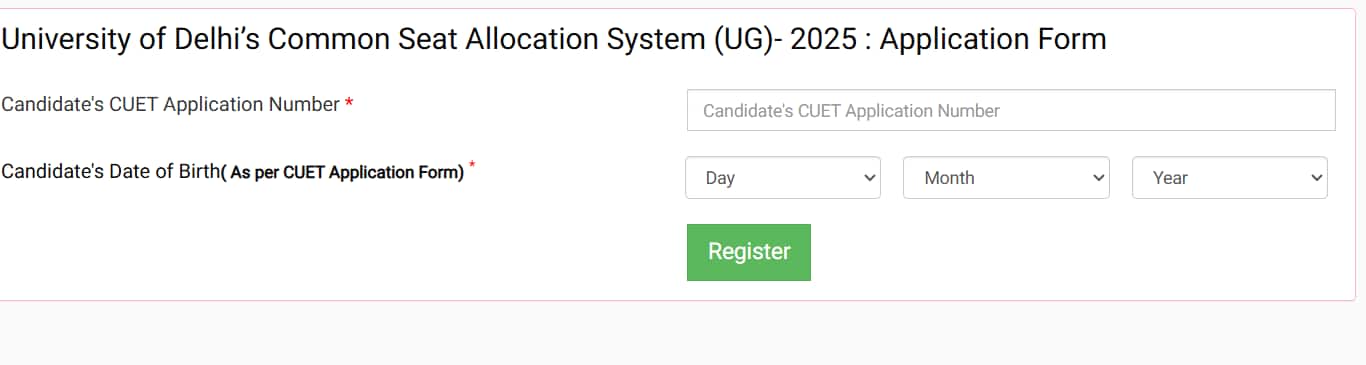
Task: Open the Year selection dropdown
Action: [x=1230, y=178]
